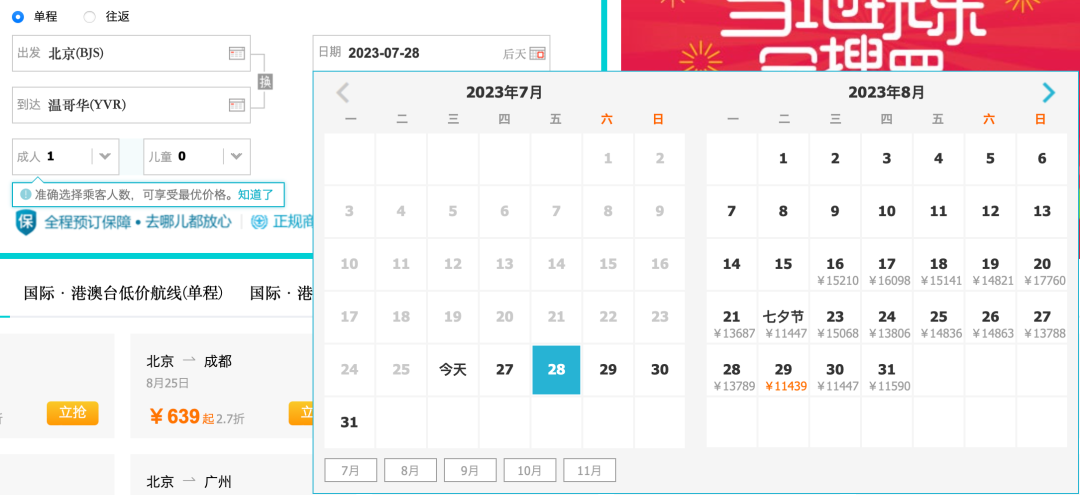The height and width of the screenshot is (495, 1080).
Task: Click the arrival city picker icon
Action: pos(237,105)
